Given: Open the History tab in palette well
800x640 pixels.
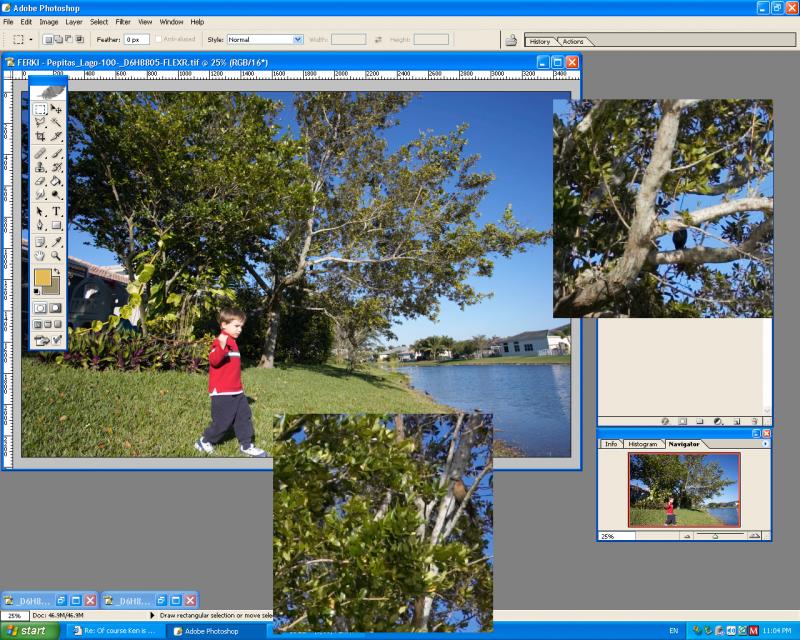Looking at the screenshot, I should [x=540, y=41].
